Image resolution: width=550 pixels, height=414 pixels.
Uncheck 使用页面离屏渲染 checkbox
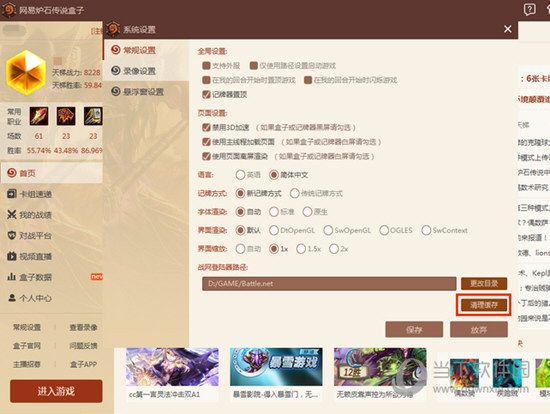click(206, 156)
